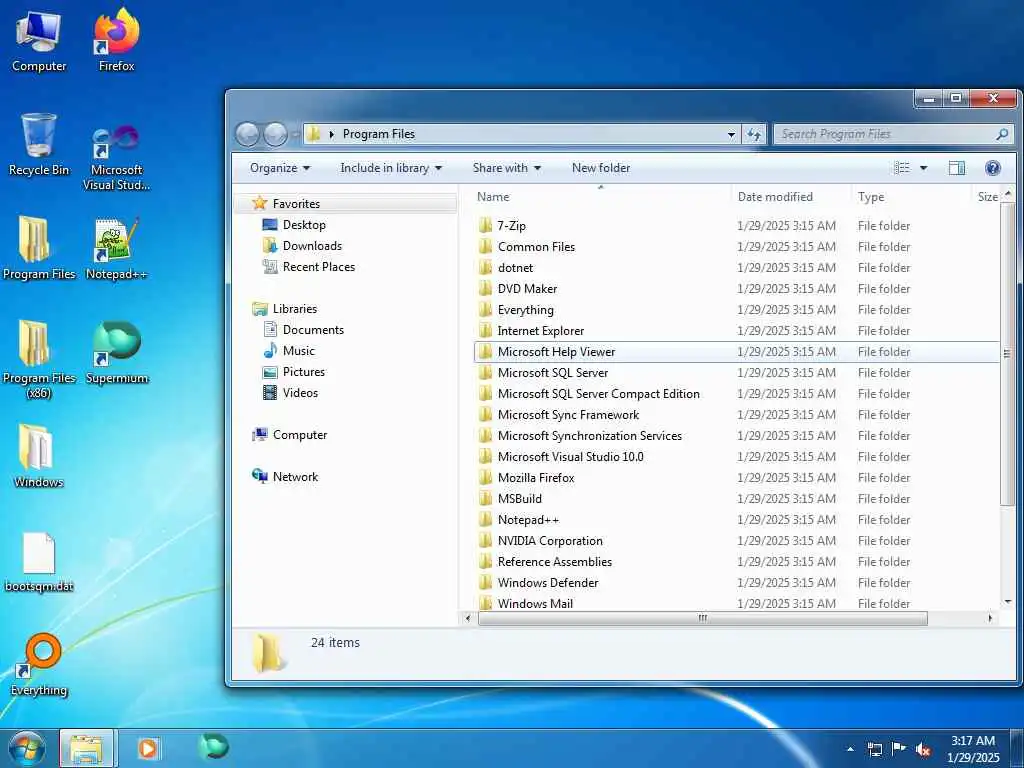The height and width of the screenshot is (768, 1024).
Task: Select the Supermium desktop shortcut
Action: click(x=116, y=353)
